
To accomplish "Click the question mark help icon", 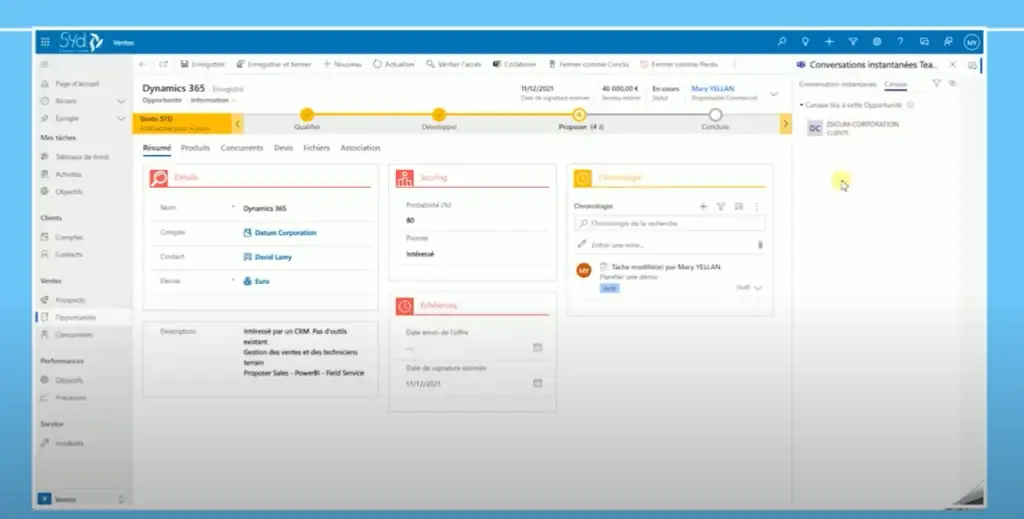I will (900, 41).
